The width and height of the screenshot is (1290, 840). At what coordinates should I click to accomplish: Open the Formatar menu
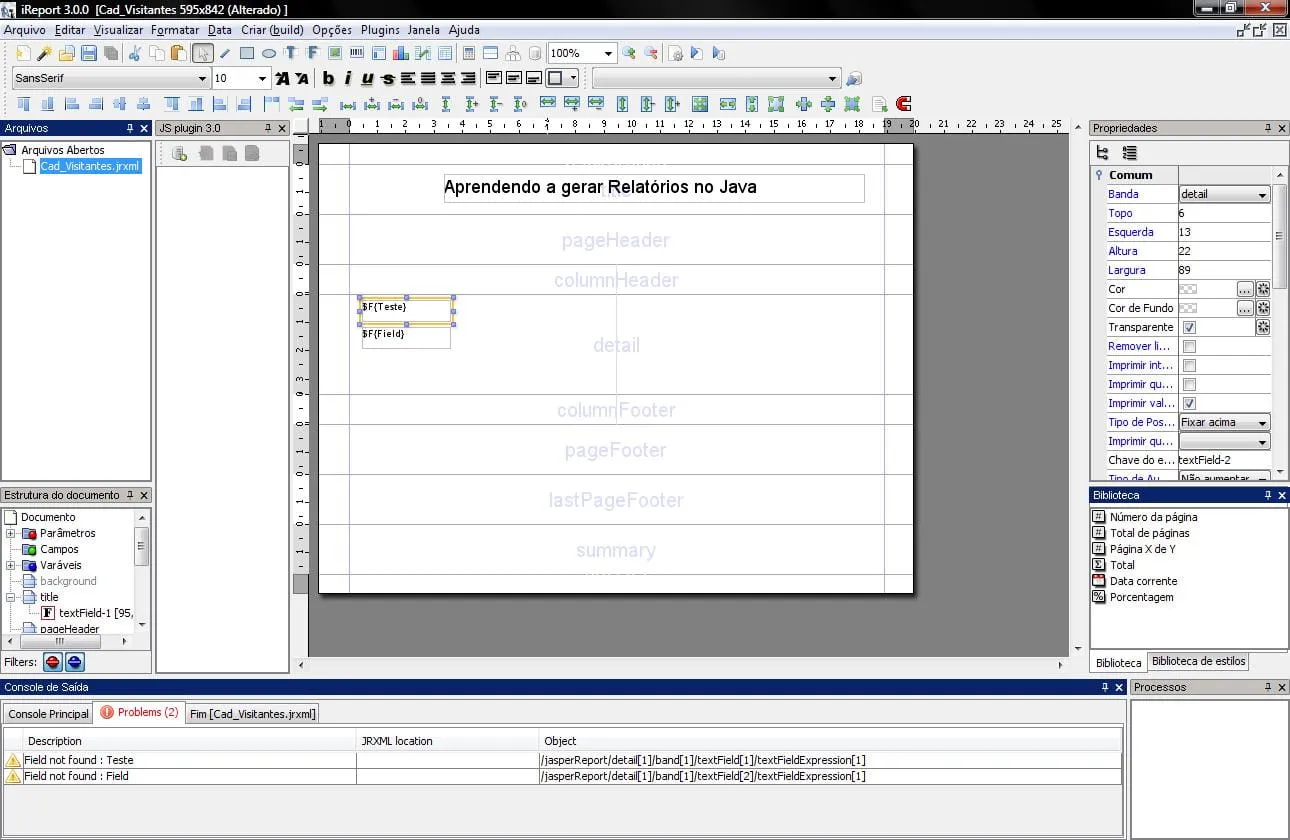175,30
